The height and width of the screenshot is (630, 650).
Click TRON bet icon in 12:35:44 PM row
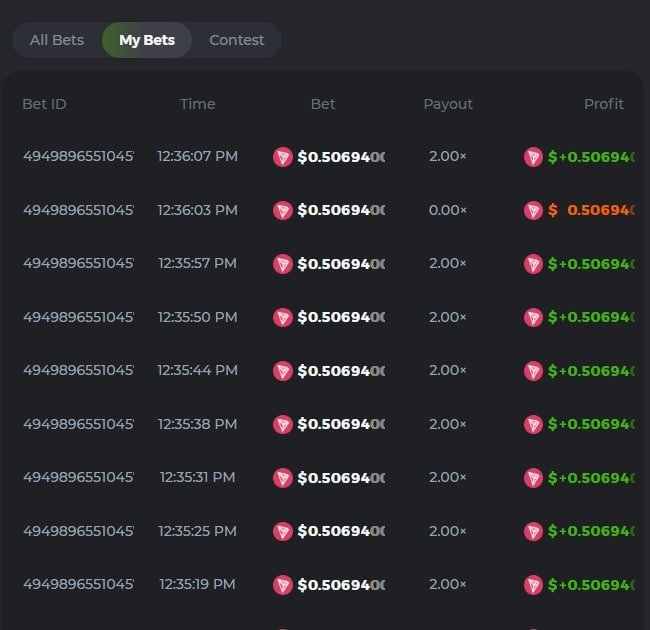tap(283, 371)
